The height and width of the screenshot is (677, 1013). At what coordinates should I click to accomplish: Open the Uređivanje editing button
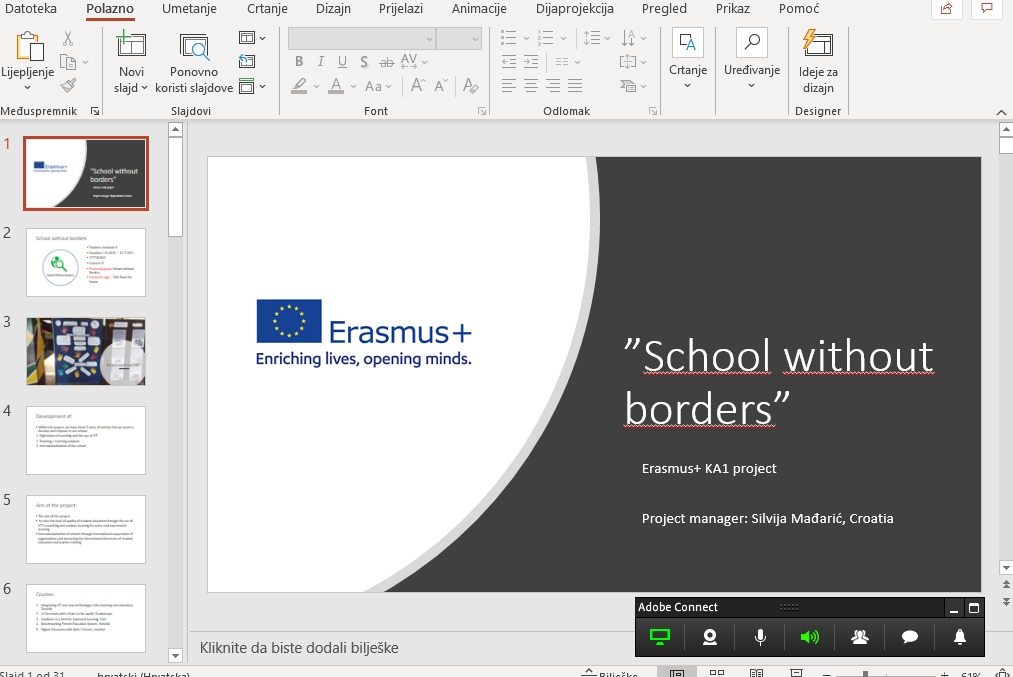tap(752, 60)
